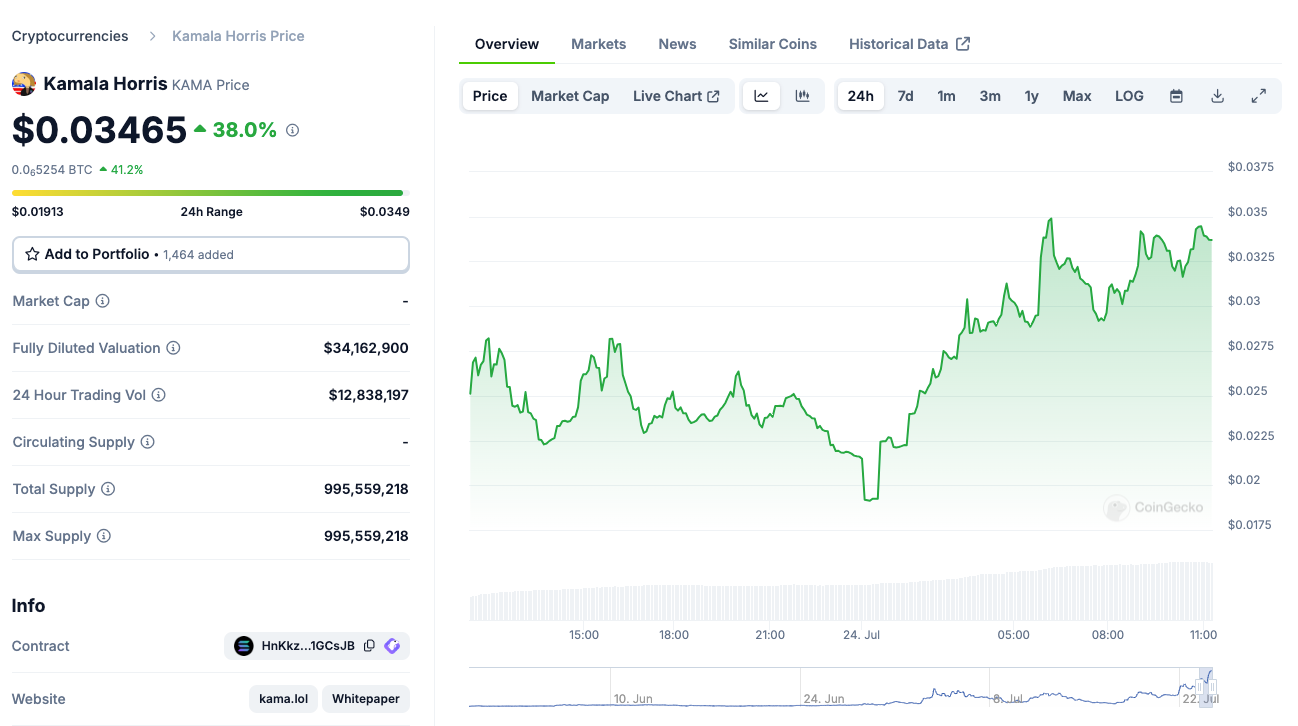This screenshot has height=726, width=1298.
Task: Open the calendar date range picker
Action: point(1176,96)
